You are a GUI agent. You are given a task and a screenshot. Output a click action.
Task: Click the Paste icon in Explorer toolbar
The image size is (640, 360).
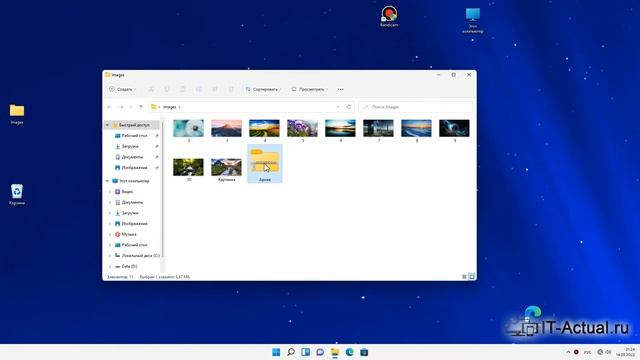click(183, 89)
